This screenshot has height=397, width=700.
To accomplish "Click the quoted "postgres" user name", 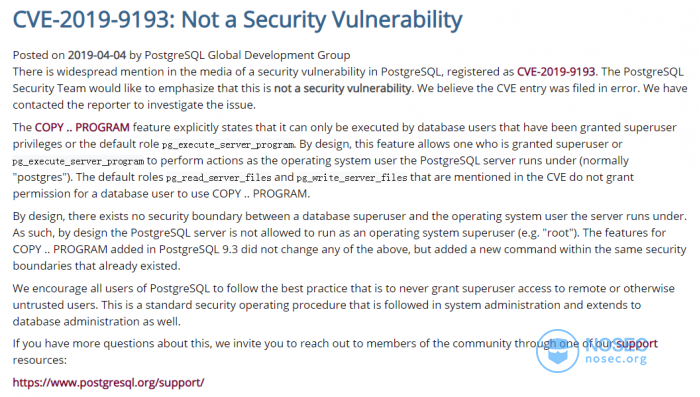I will pos(42,177).
